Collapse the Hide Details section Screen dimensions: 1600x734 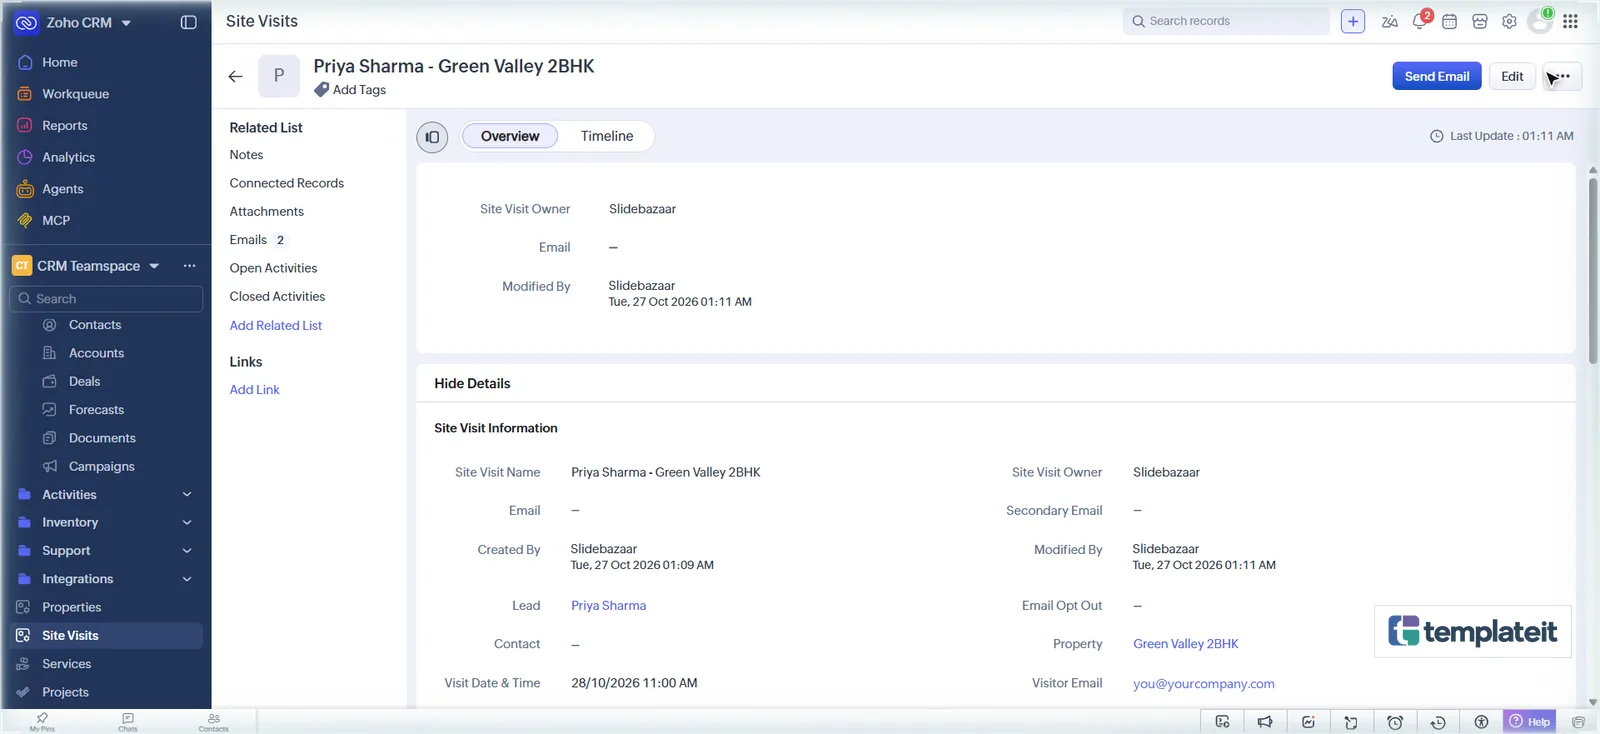(472, 384)
